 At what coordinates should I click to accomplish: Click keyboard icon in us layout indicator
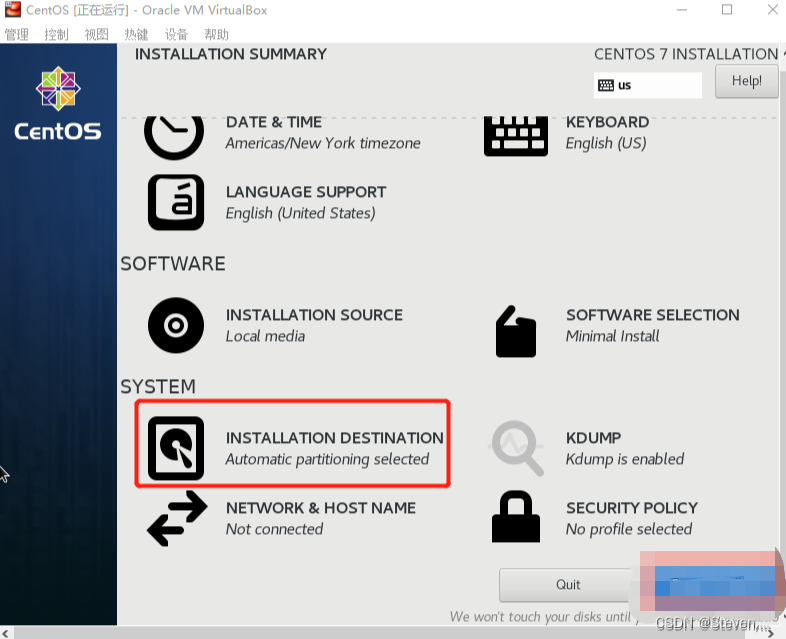click(x=606, y=85)
